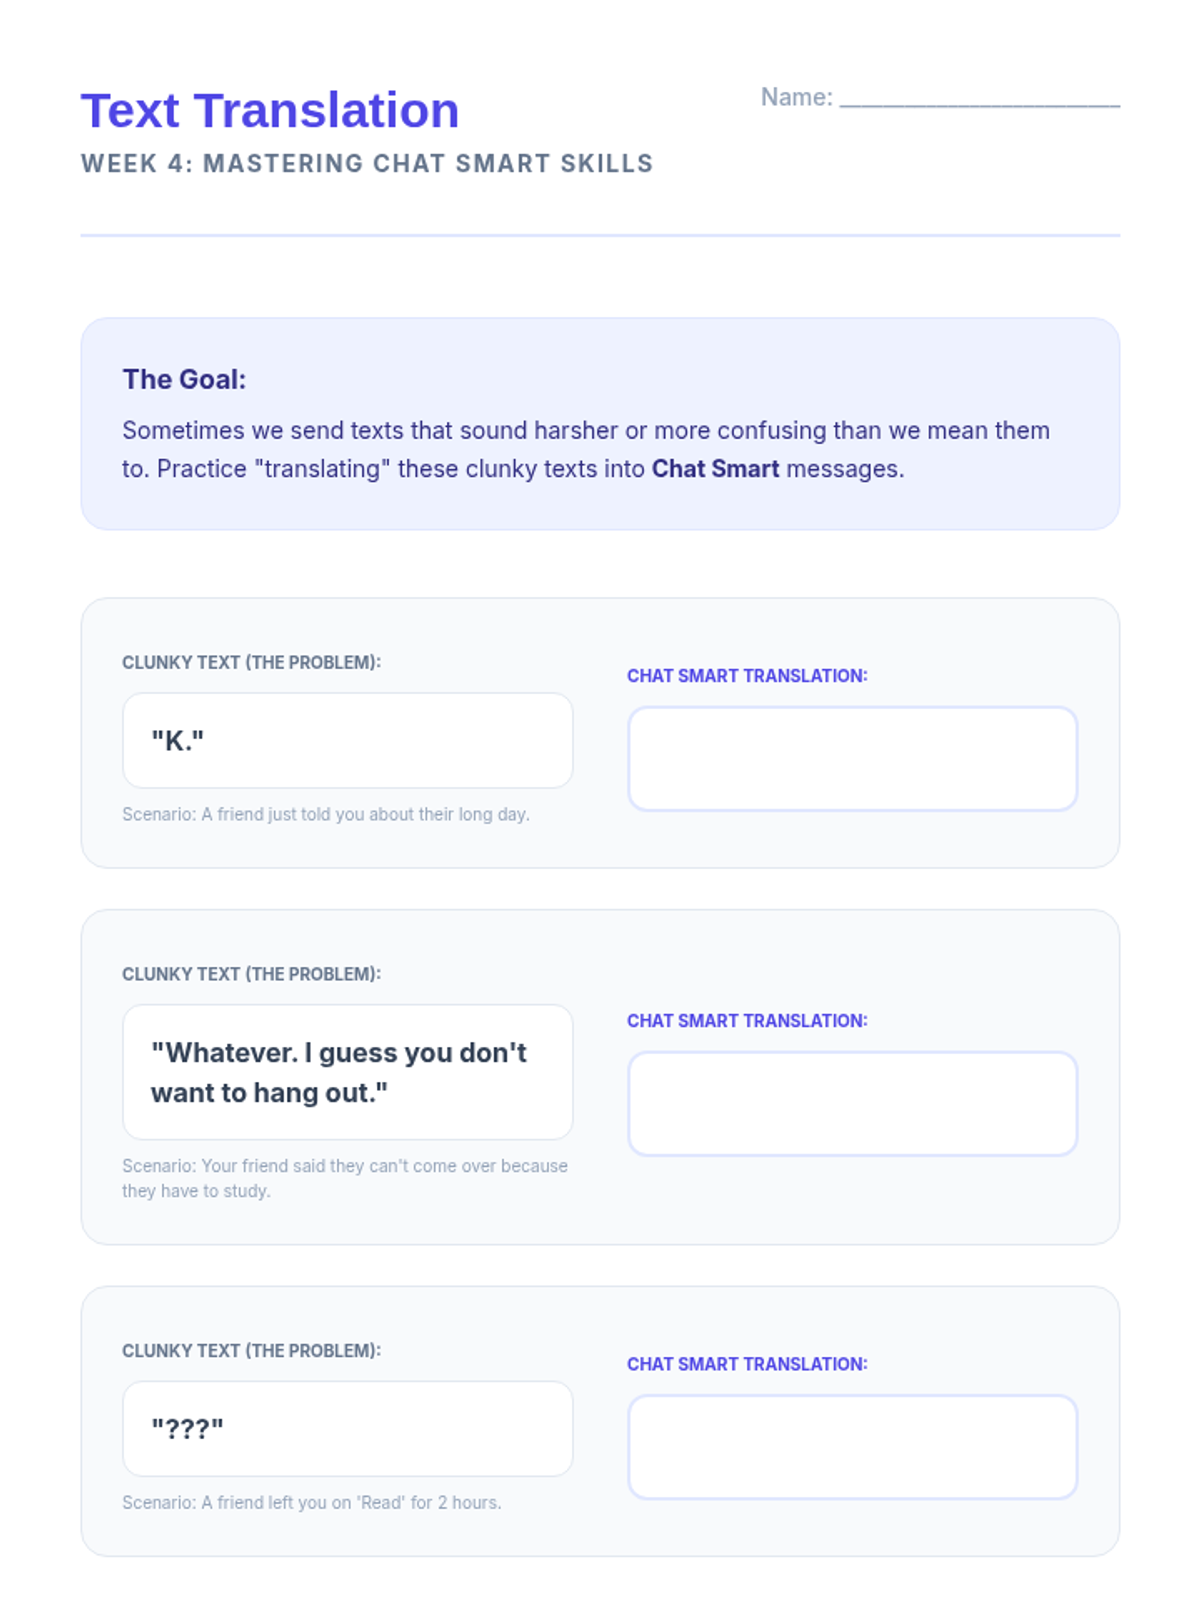Click the scenario about being left on 'Read'
The image size is (1200, 1600).
click(x=312, y=1502)
